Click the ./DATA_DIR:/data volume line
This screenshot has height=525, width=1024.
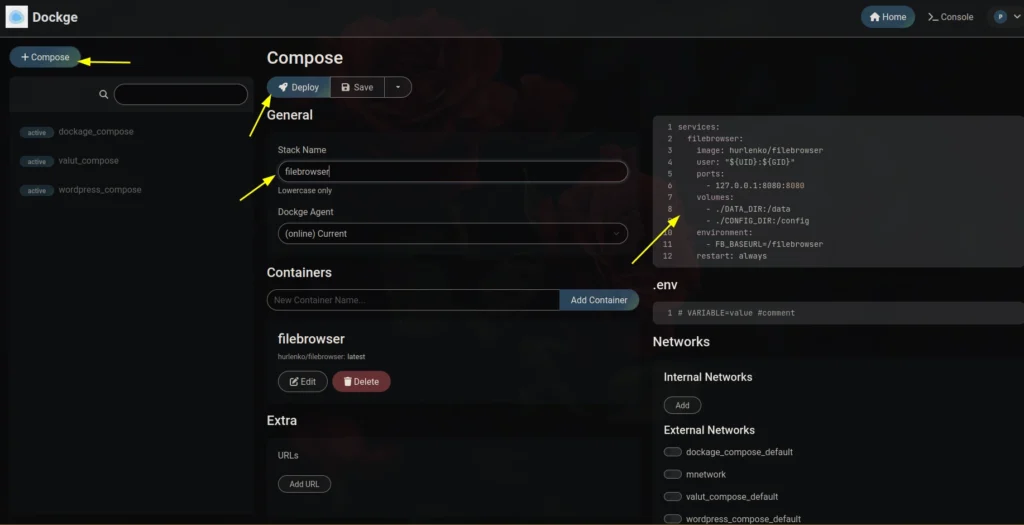748,209
